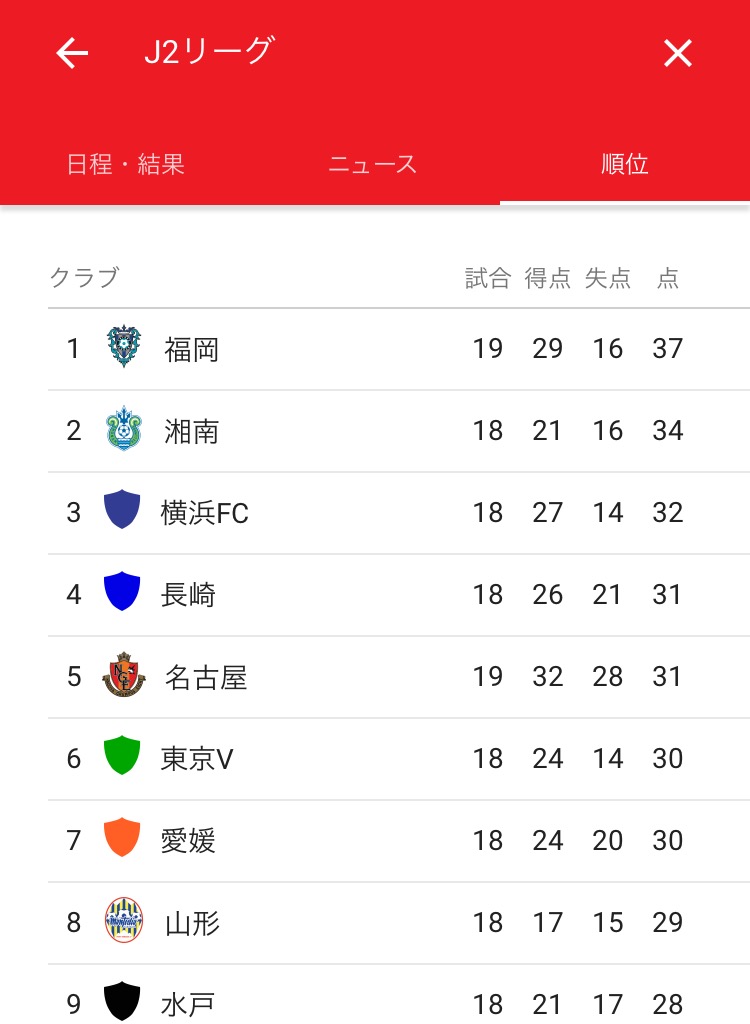Select the 名古屋 team name

click(206, 677)
